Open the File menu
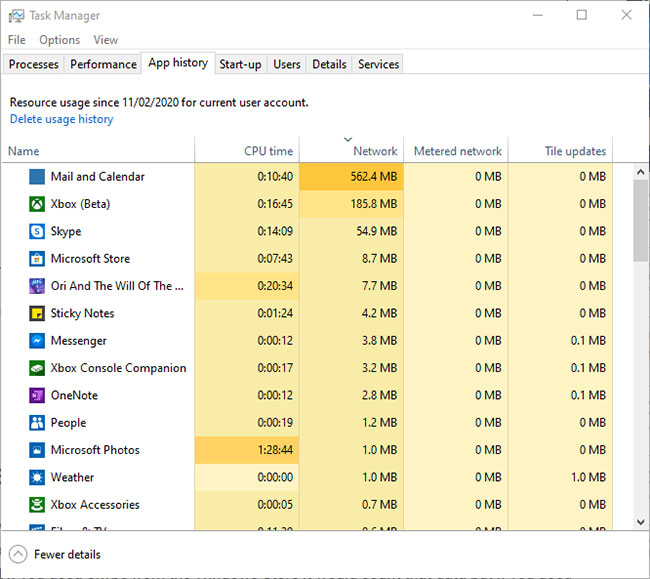650x579 pixels. click(17, 40)
